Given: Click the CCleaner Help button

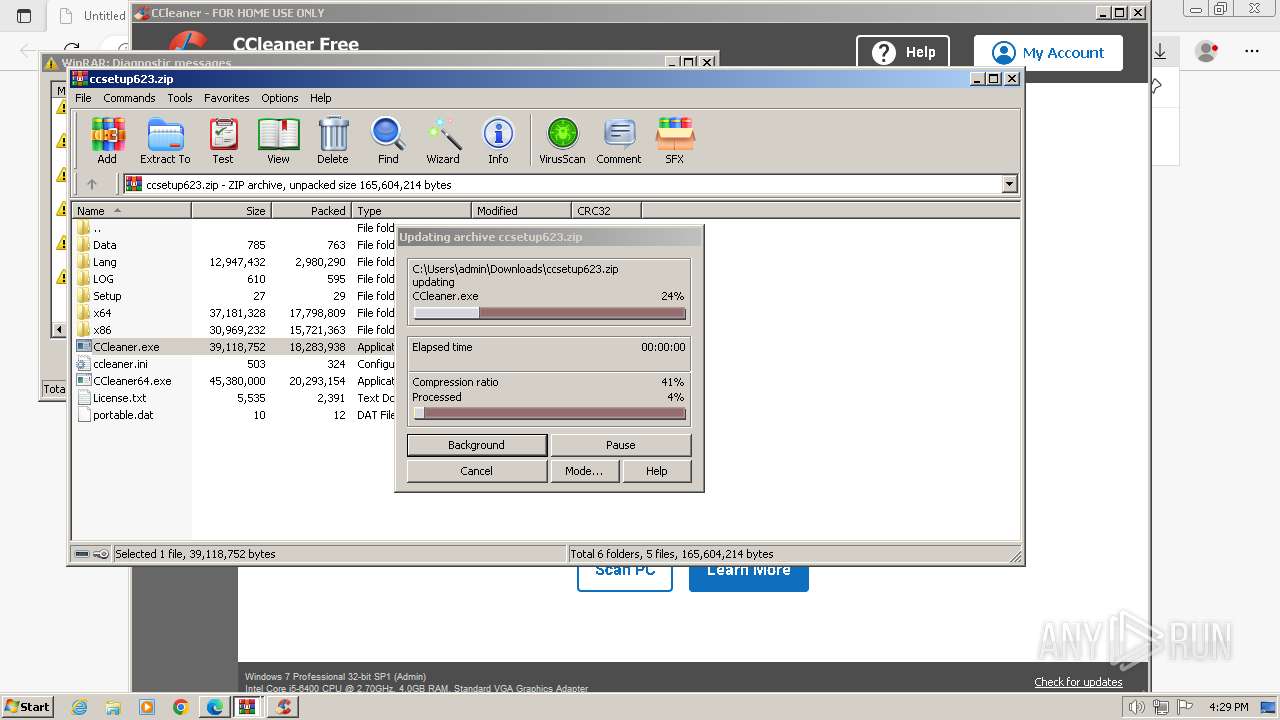Looking at the screenshot, I should pos(903,53).
